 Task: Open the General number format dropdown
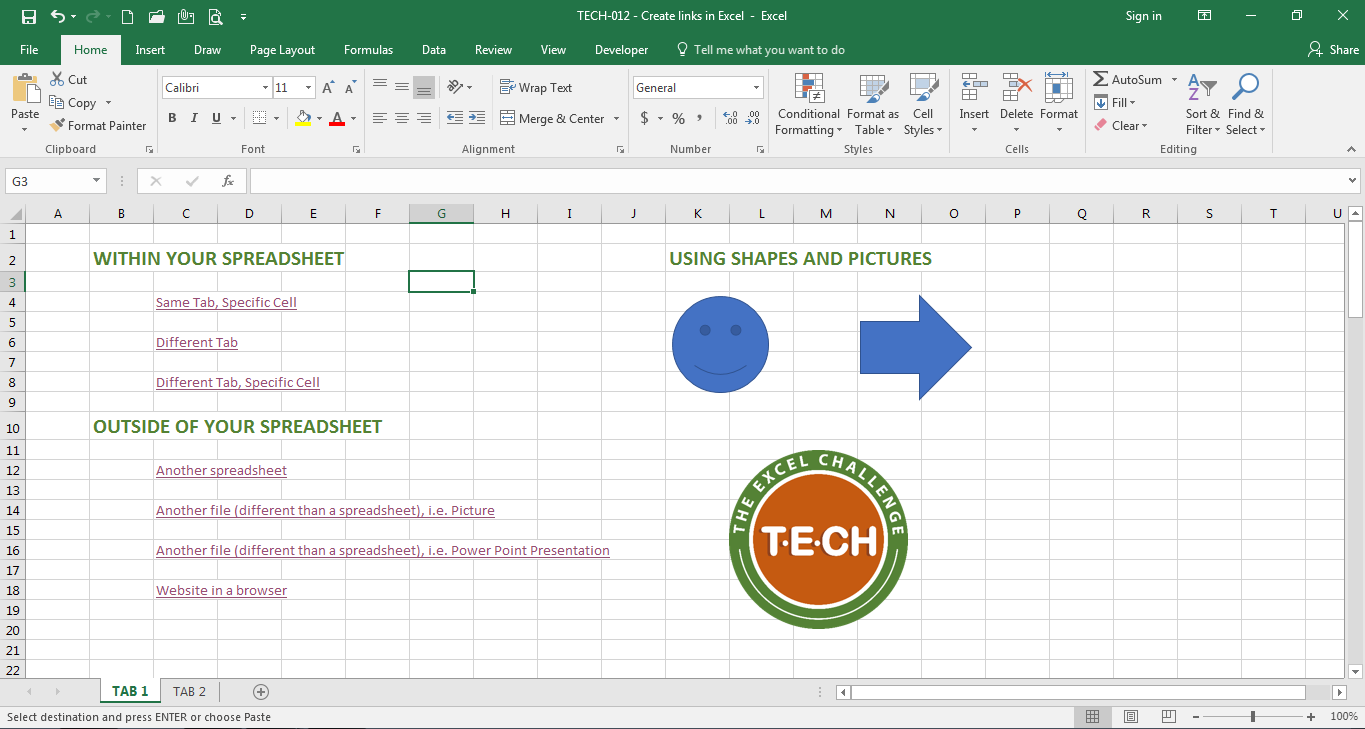click(756, 88)
